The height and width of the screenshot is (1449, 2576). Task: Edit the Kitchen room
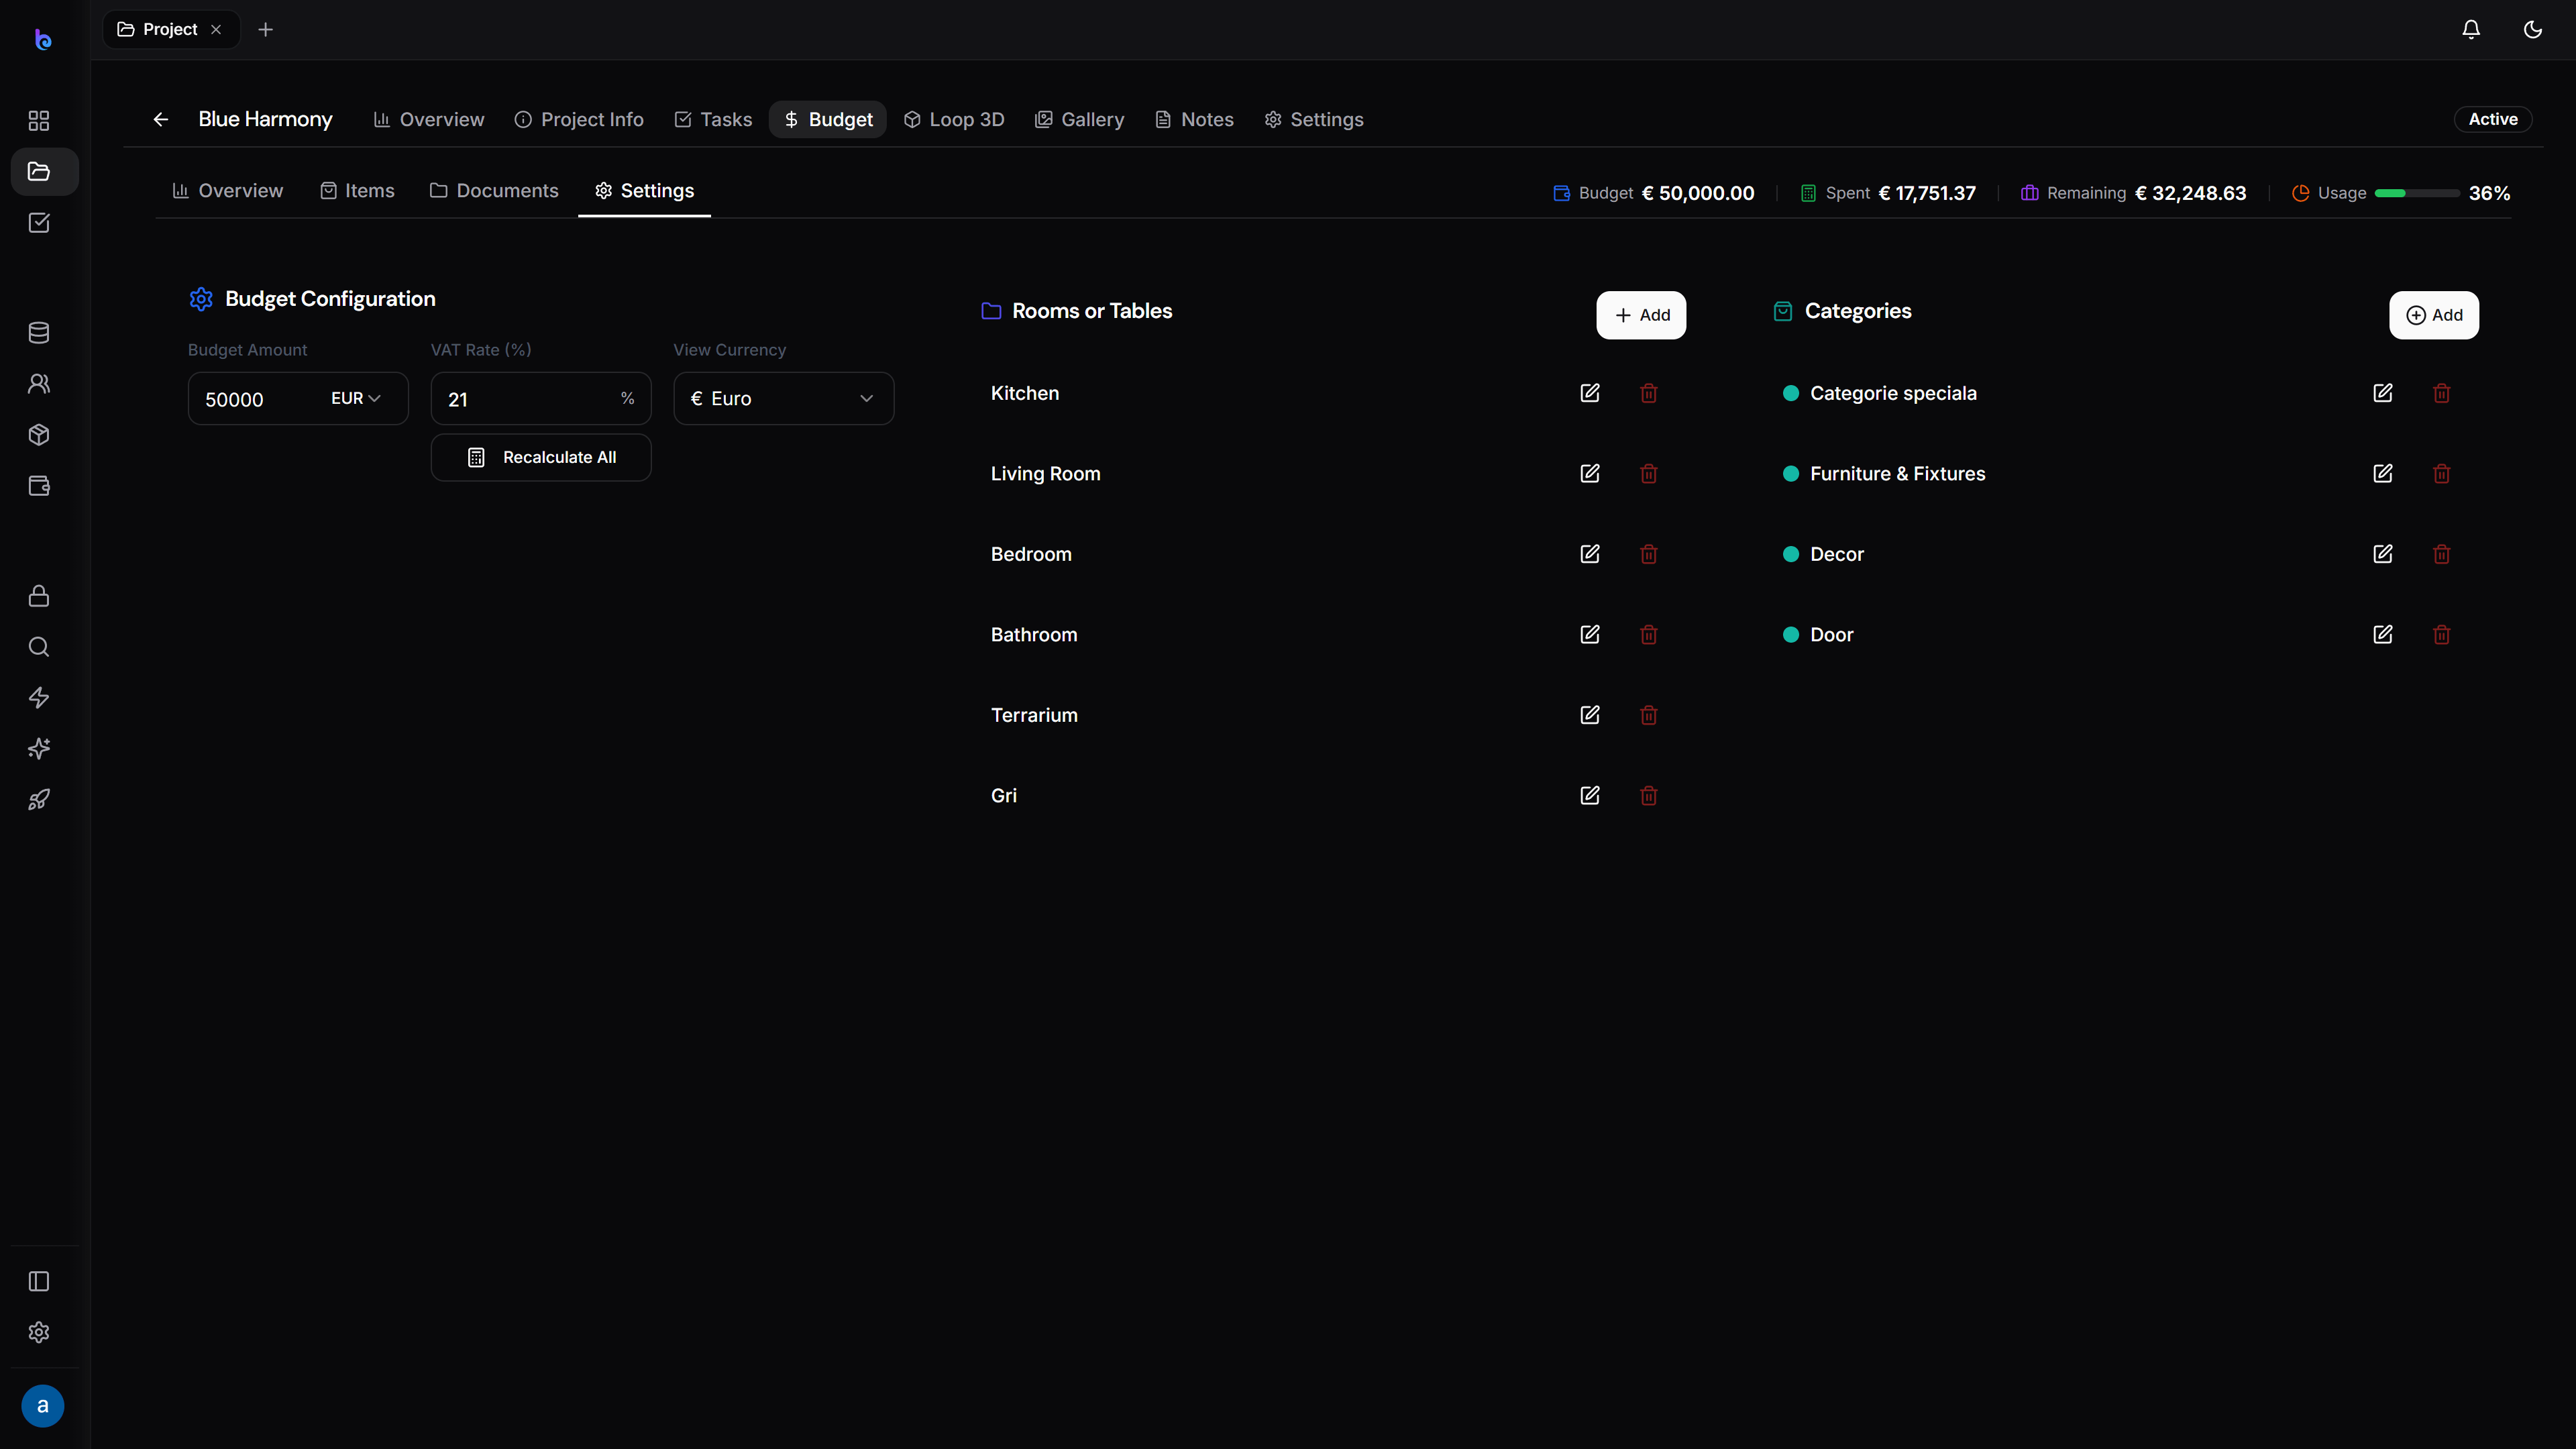(x=1590, y=393)
